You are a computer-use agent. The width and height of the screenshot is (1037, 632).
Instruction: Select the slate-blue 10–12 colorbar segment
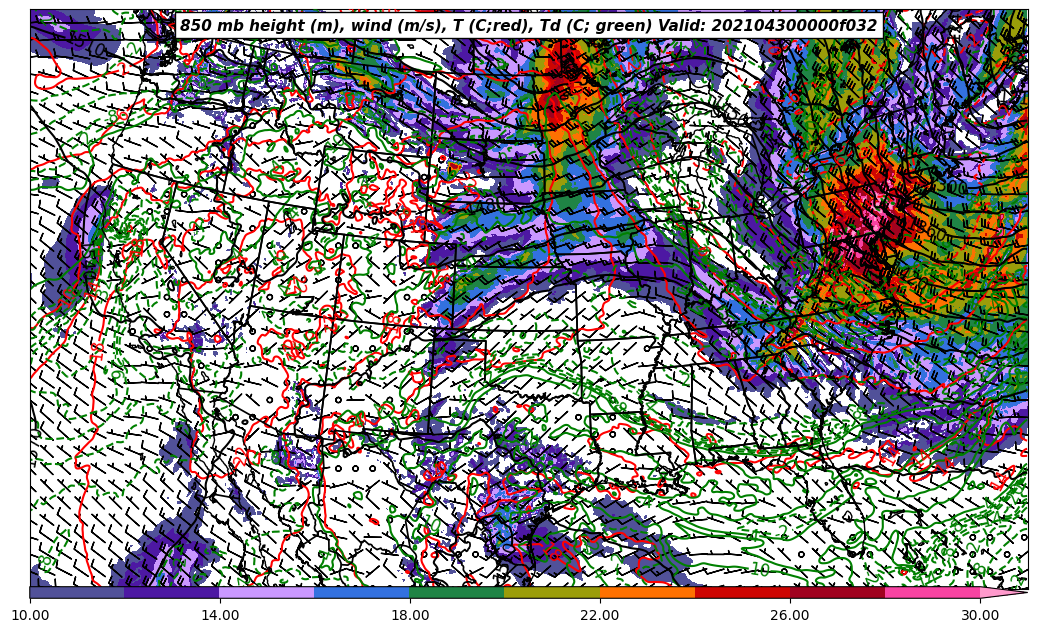[77, 592]
